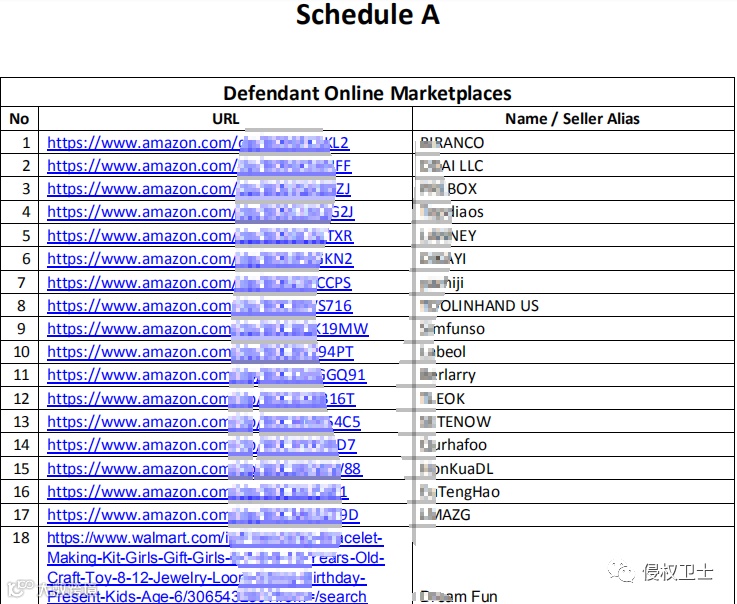Select the seller alias ending in hiji

tap(441, 282)
